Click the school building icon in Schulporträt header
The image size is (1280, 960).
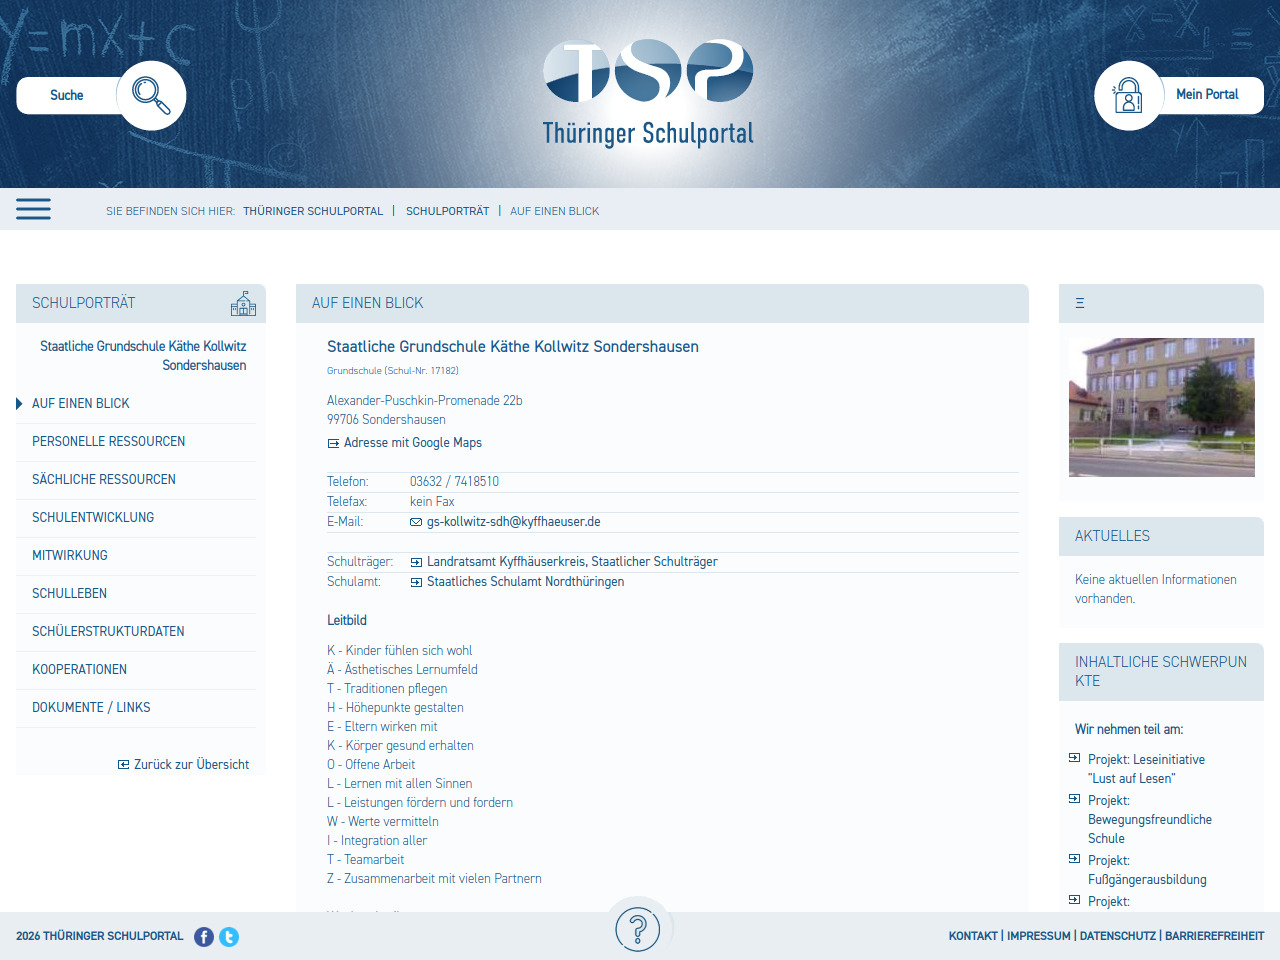tap(243, 304)
